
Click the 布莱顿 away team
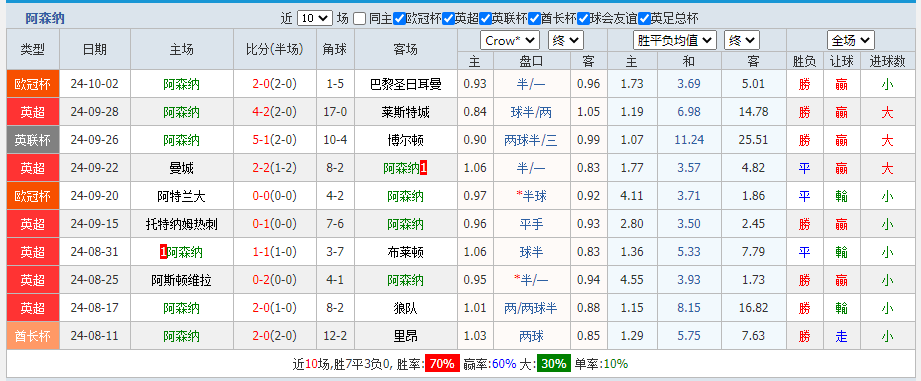pos(406,252)
